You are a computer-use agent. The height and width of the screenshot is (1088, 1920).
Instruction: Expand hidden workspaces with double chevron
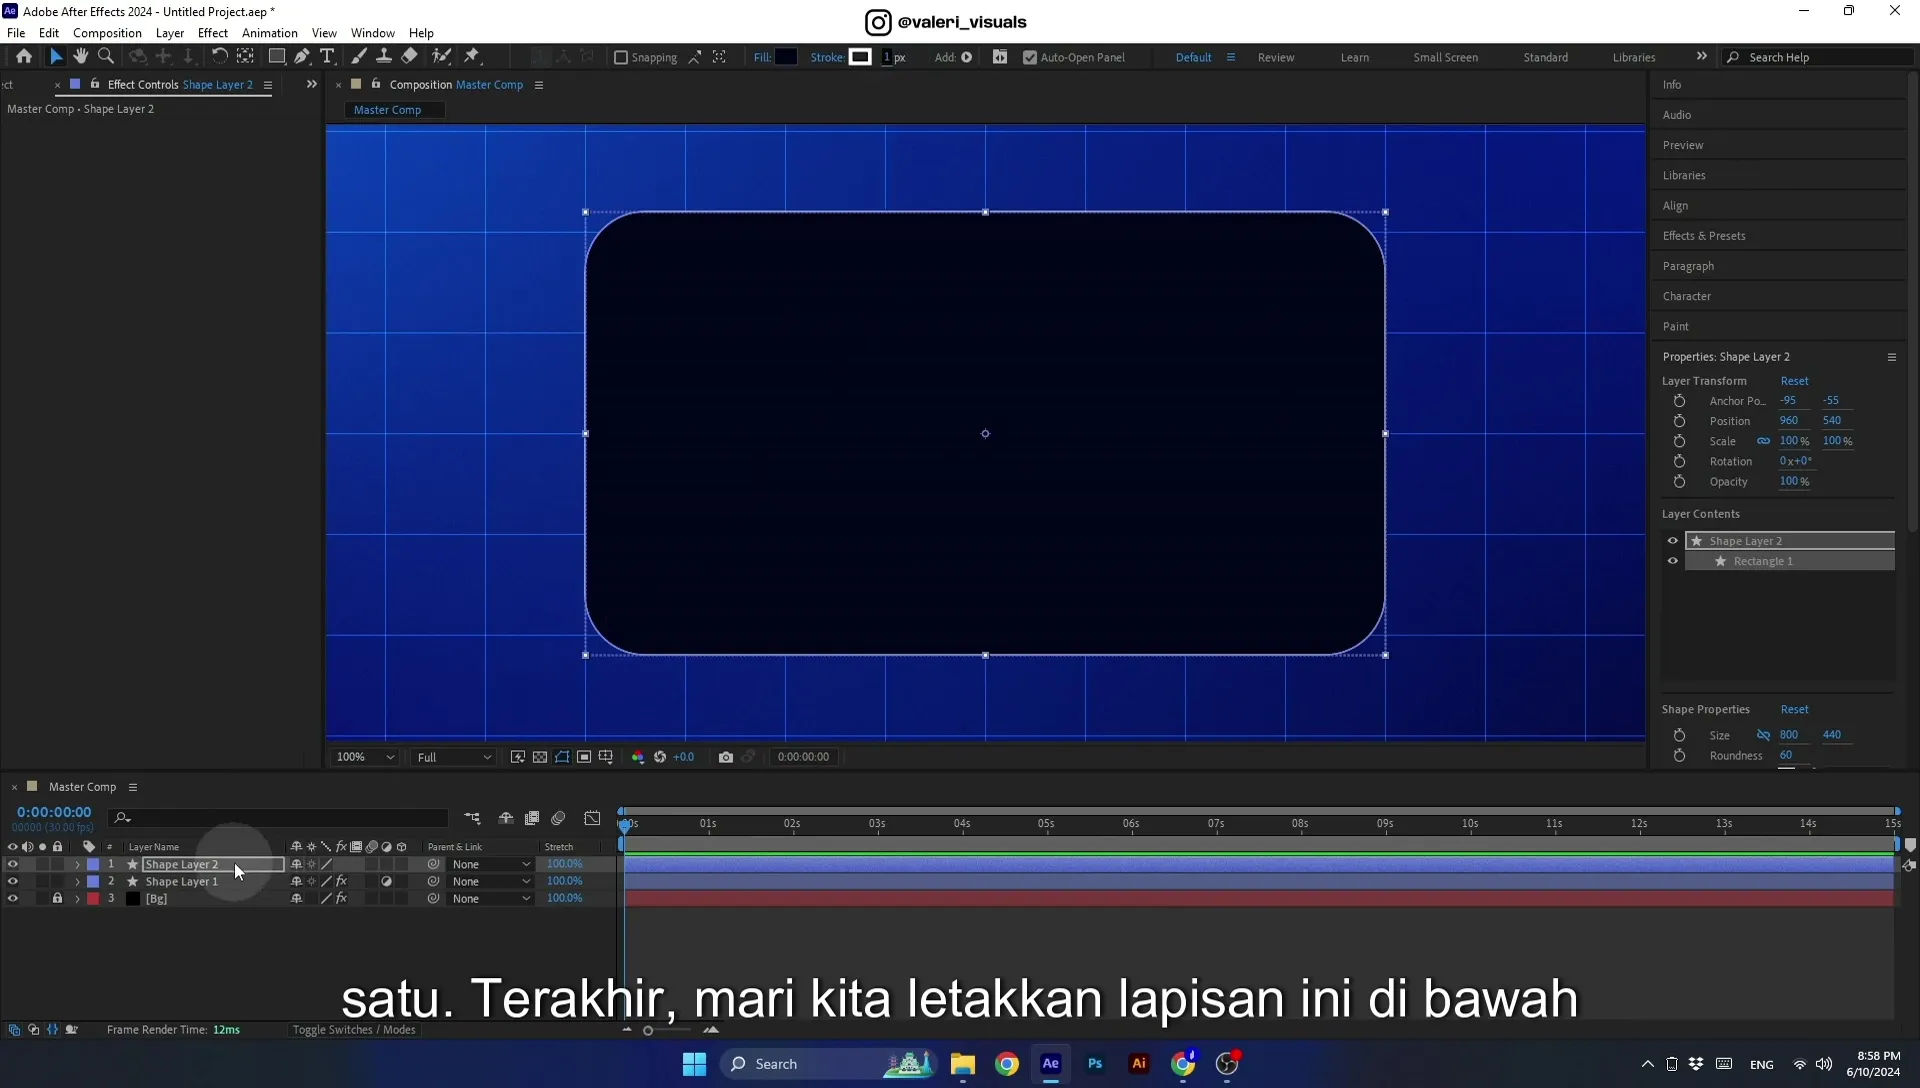pos(1702,57)
